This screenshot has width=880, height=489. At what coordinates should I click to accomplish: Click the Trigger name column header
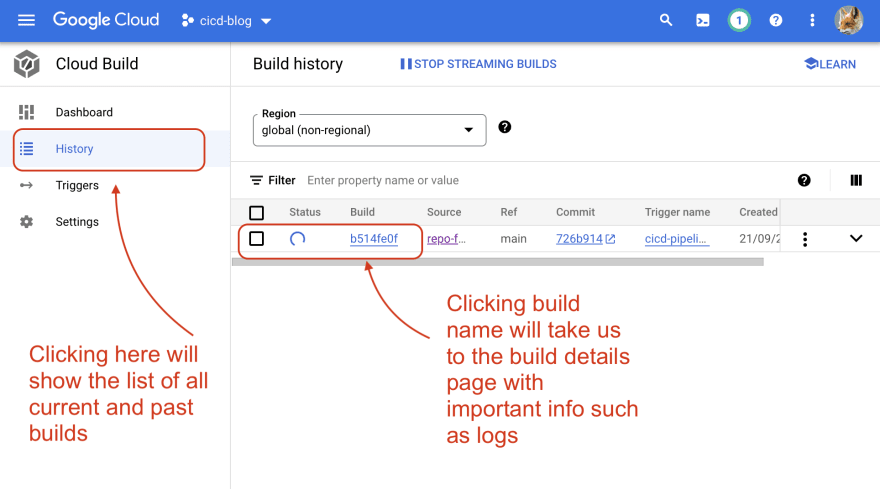pyautogui.click(x=677, y=212)
